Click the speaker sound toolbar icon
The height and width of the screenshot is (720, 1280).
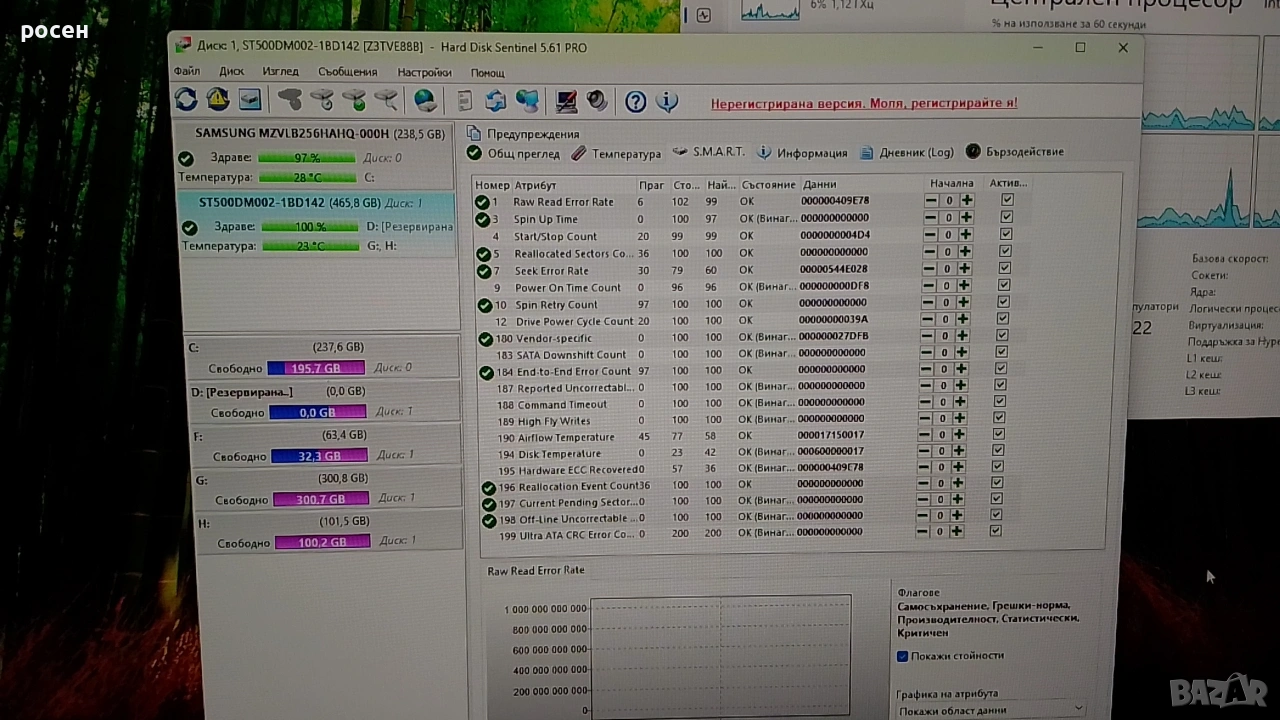coord(598,101)
